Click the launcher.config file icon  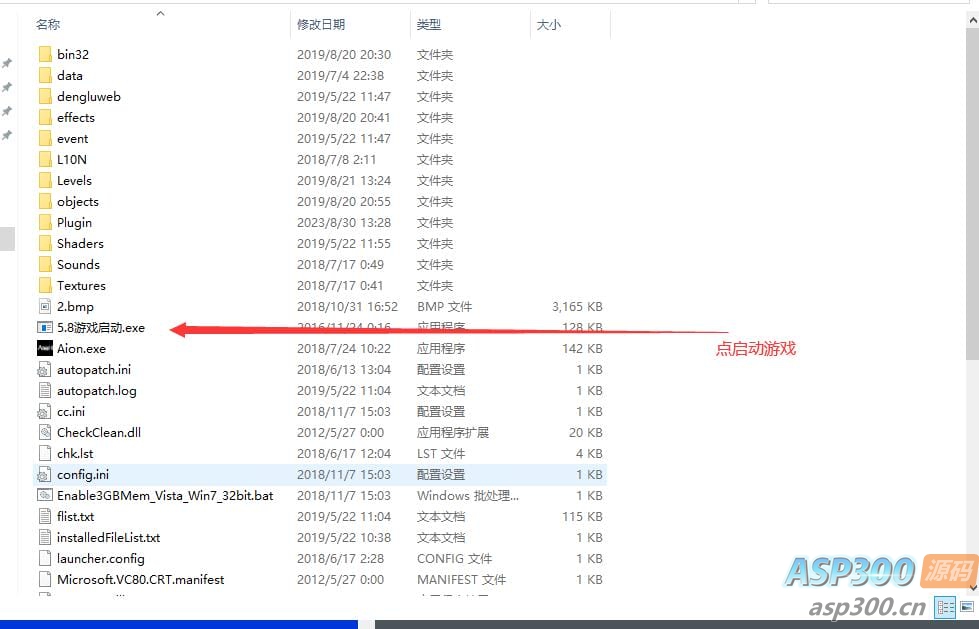point(45,558)
